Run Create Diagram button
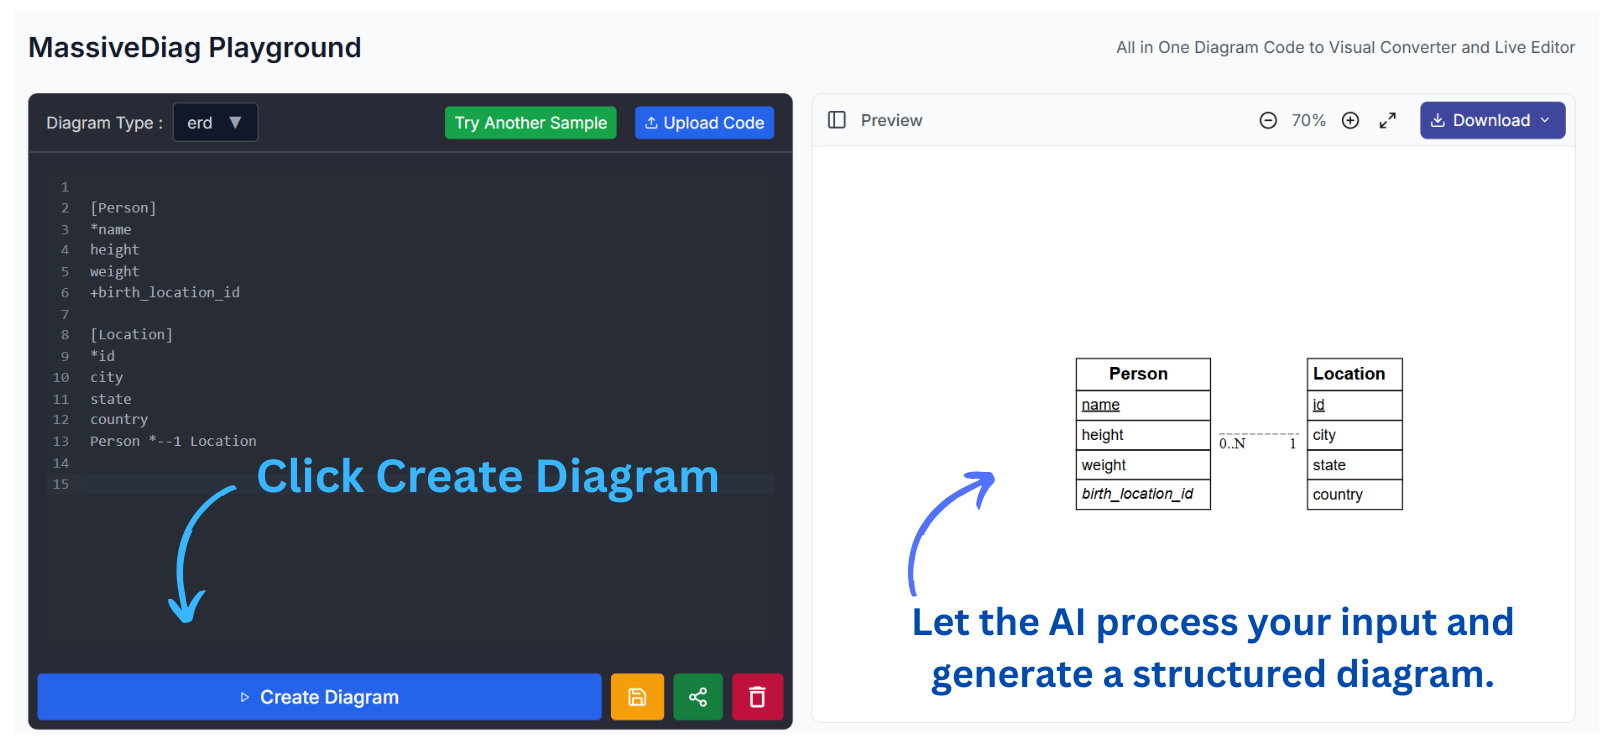The width and height of the screenshot is (1600, 750). [x=319, y=697]
